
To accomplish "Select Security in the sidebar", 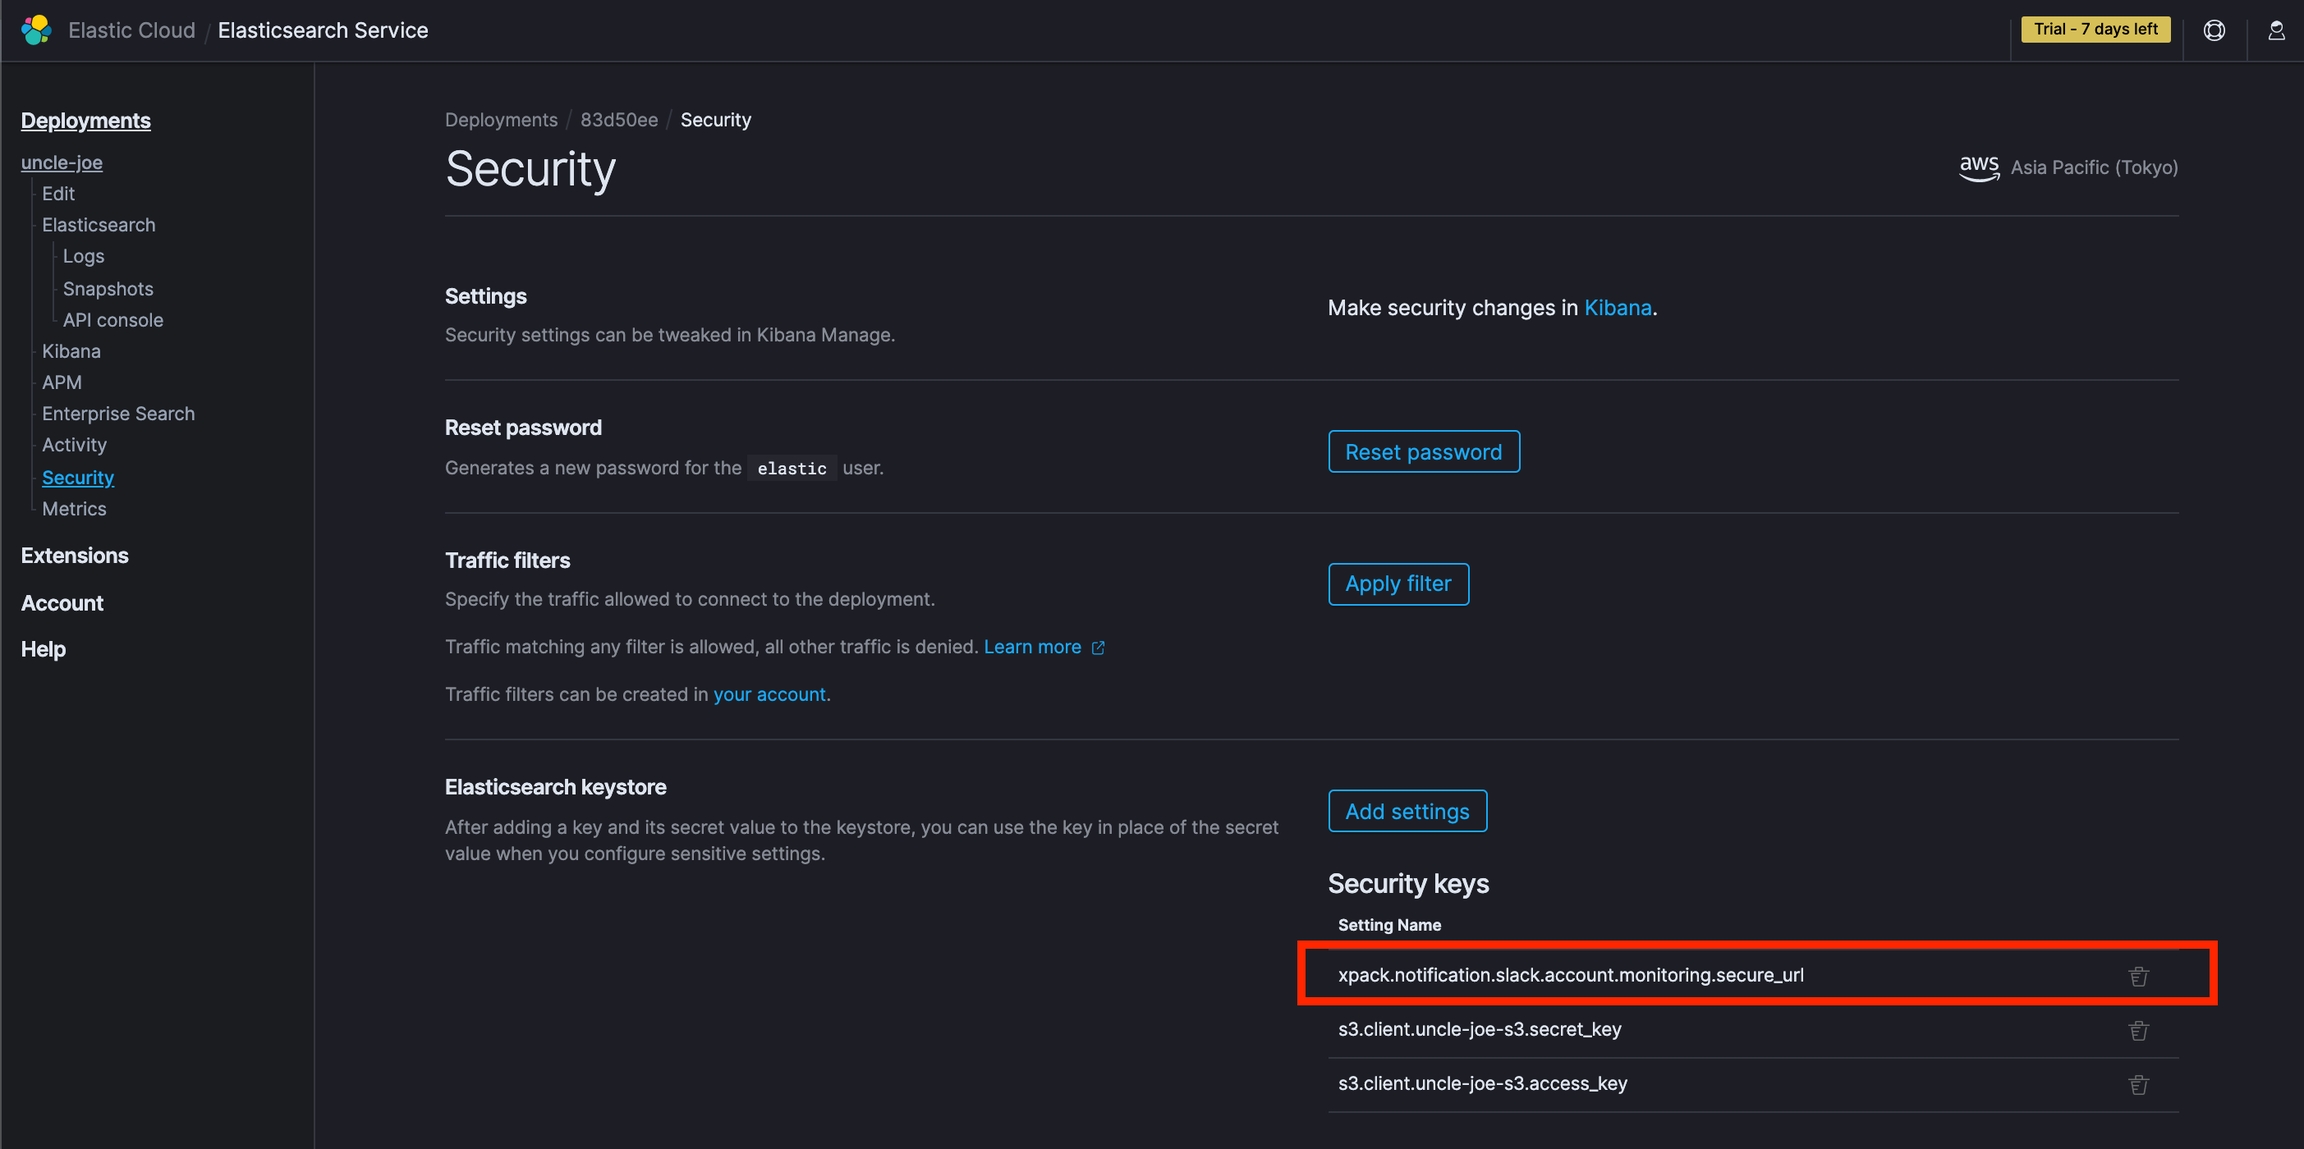I will point(78,478).
